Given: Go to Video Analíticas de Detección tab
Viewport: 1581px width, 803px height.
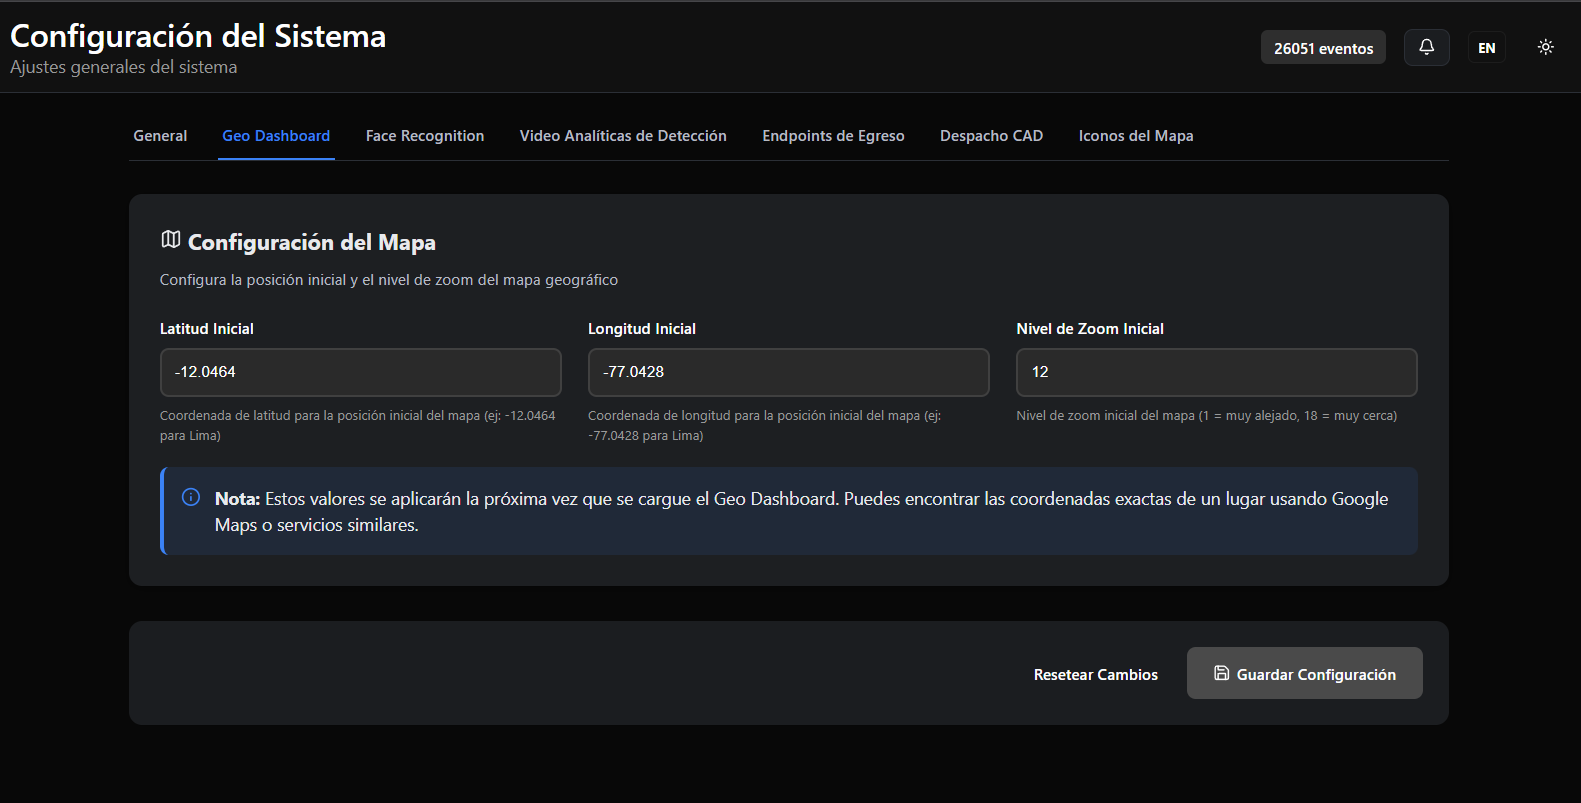Looking at the screenshot, I should click(623, 136).
